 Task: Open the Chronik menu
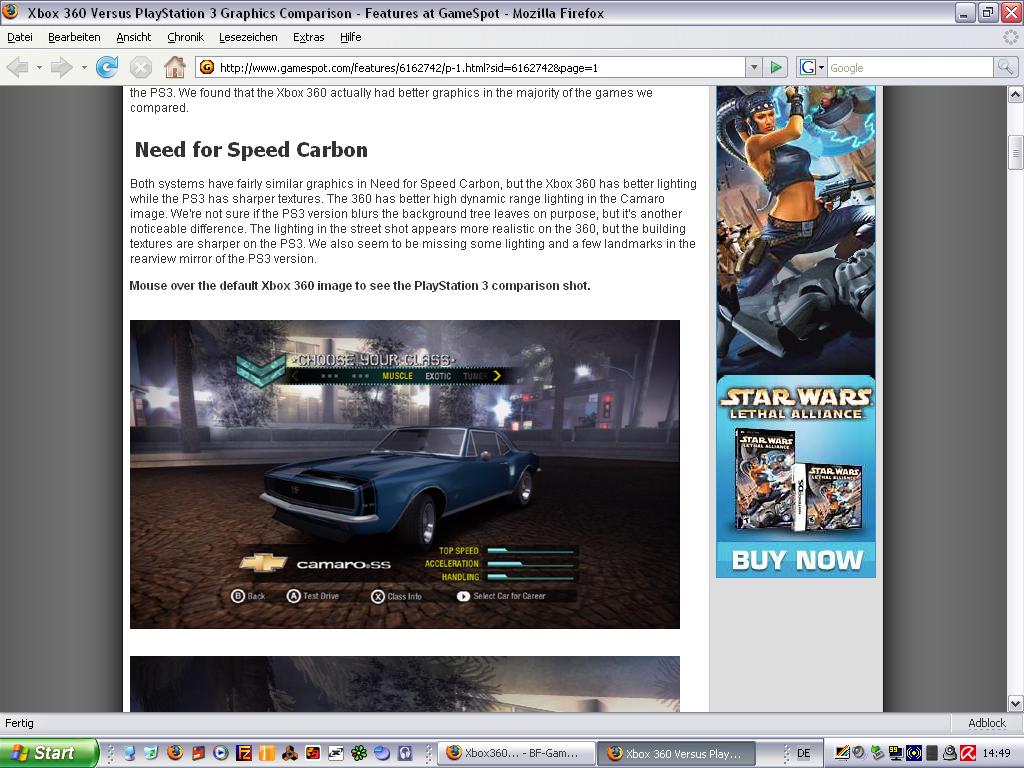[x=185, y=37]
